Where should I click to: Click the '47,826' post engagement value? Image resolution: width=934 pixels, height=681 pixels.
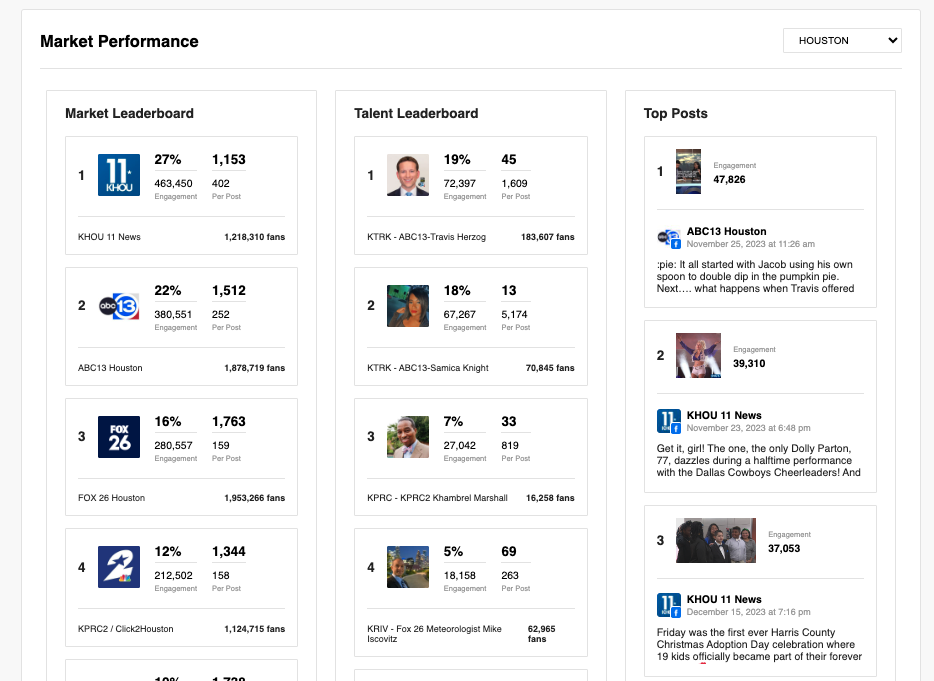click(x=730, y=179)
